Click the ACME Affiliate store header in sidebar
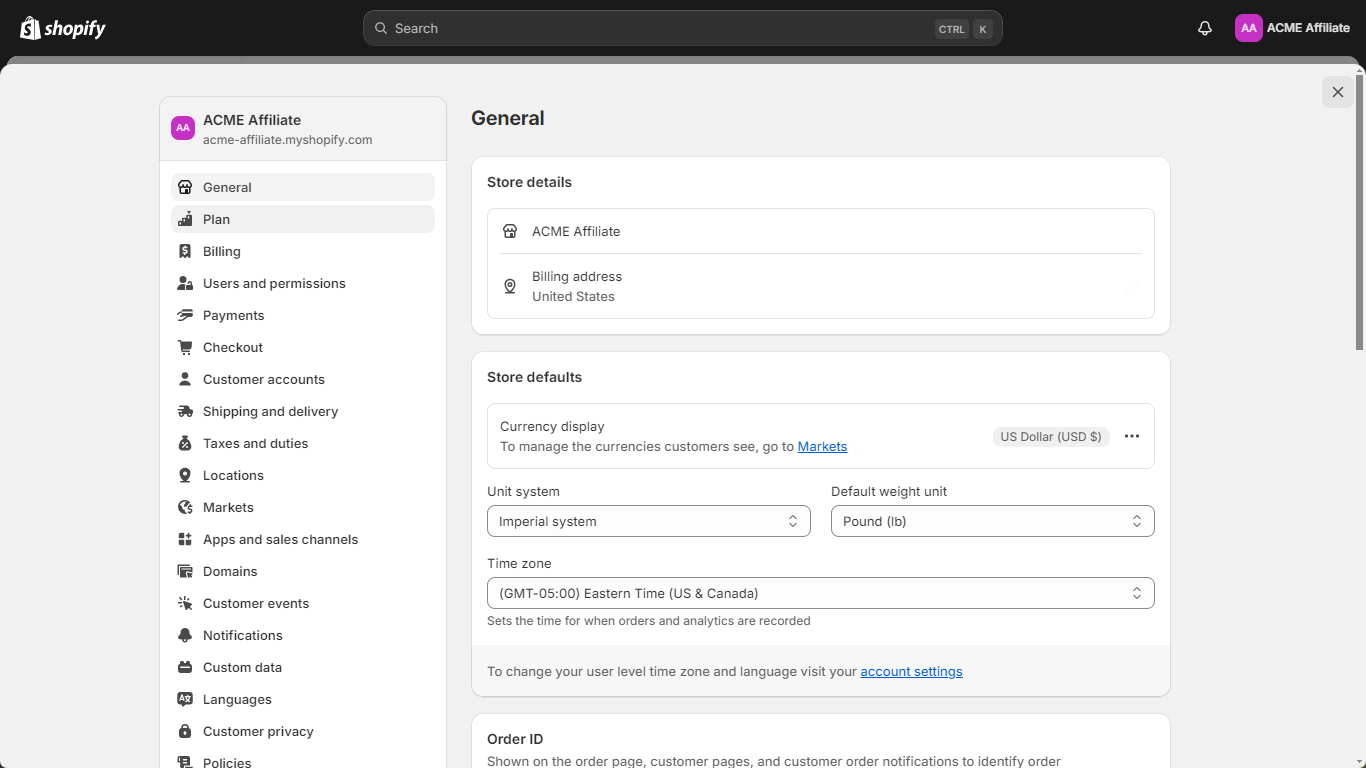Image resolution: width=1366 pixels, height=768 pixels. click(x=303, y=129)
